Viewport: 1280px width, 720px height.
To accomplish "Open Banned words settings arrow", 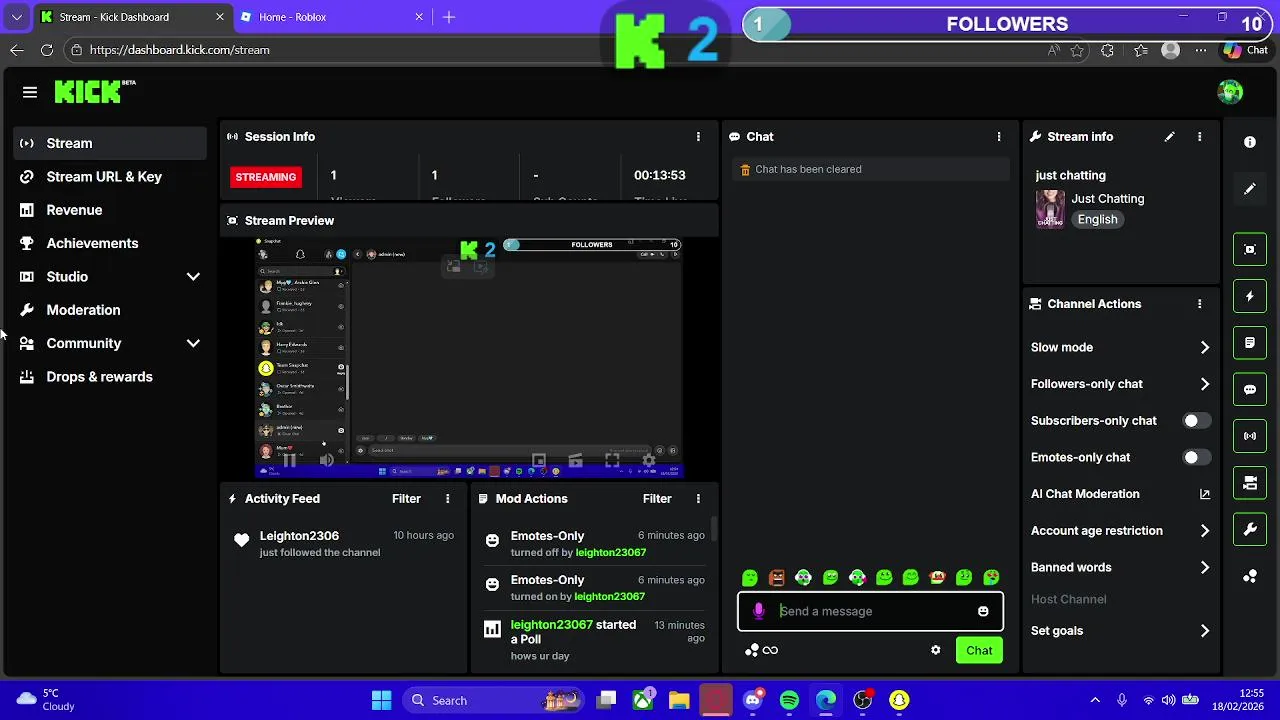I will [x=1204, y=567].
